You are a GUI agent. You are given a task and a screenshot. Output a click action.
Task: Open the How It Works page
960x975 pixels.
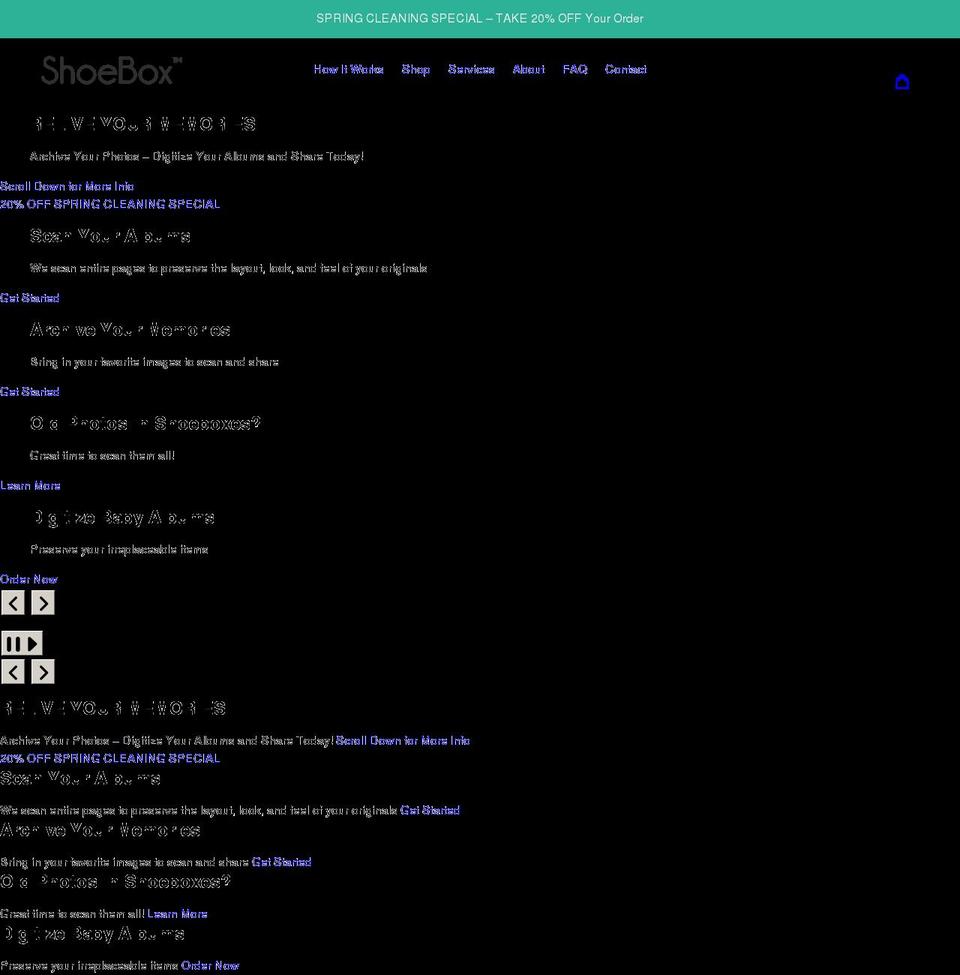pyautogui.click(x=348, y=69)
